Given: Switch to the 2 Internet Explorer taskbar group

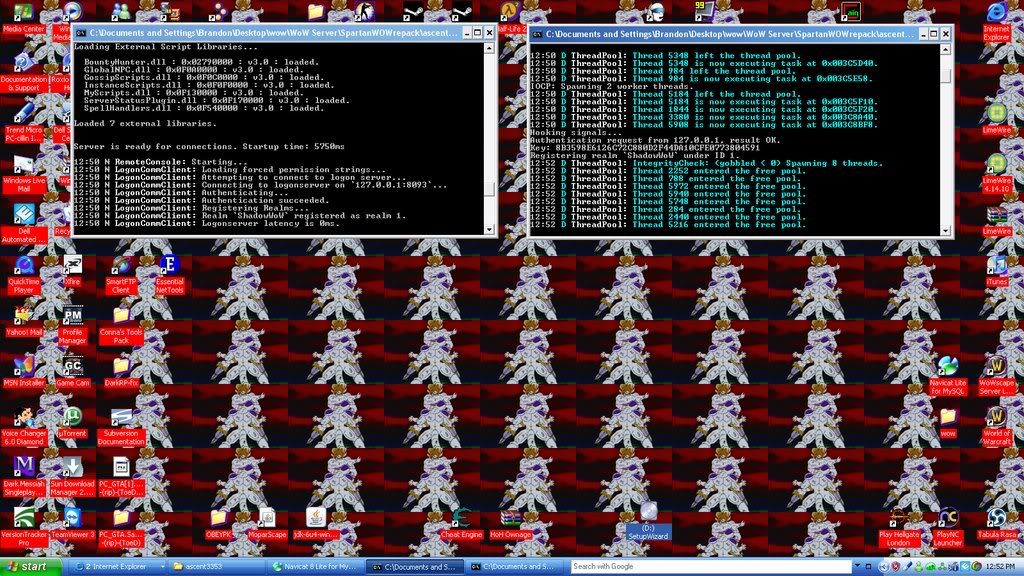Looking at the screenshot, I should pos(118,566).
